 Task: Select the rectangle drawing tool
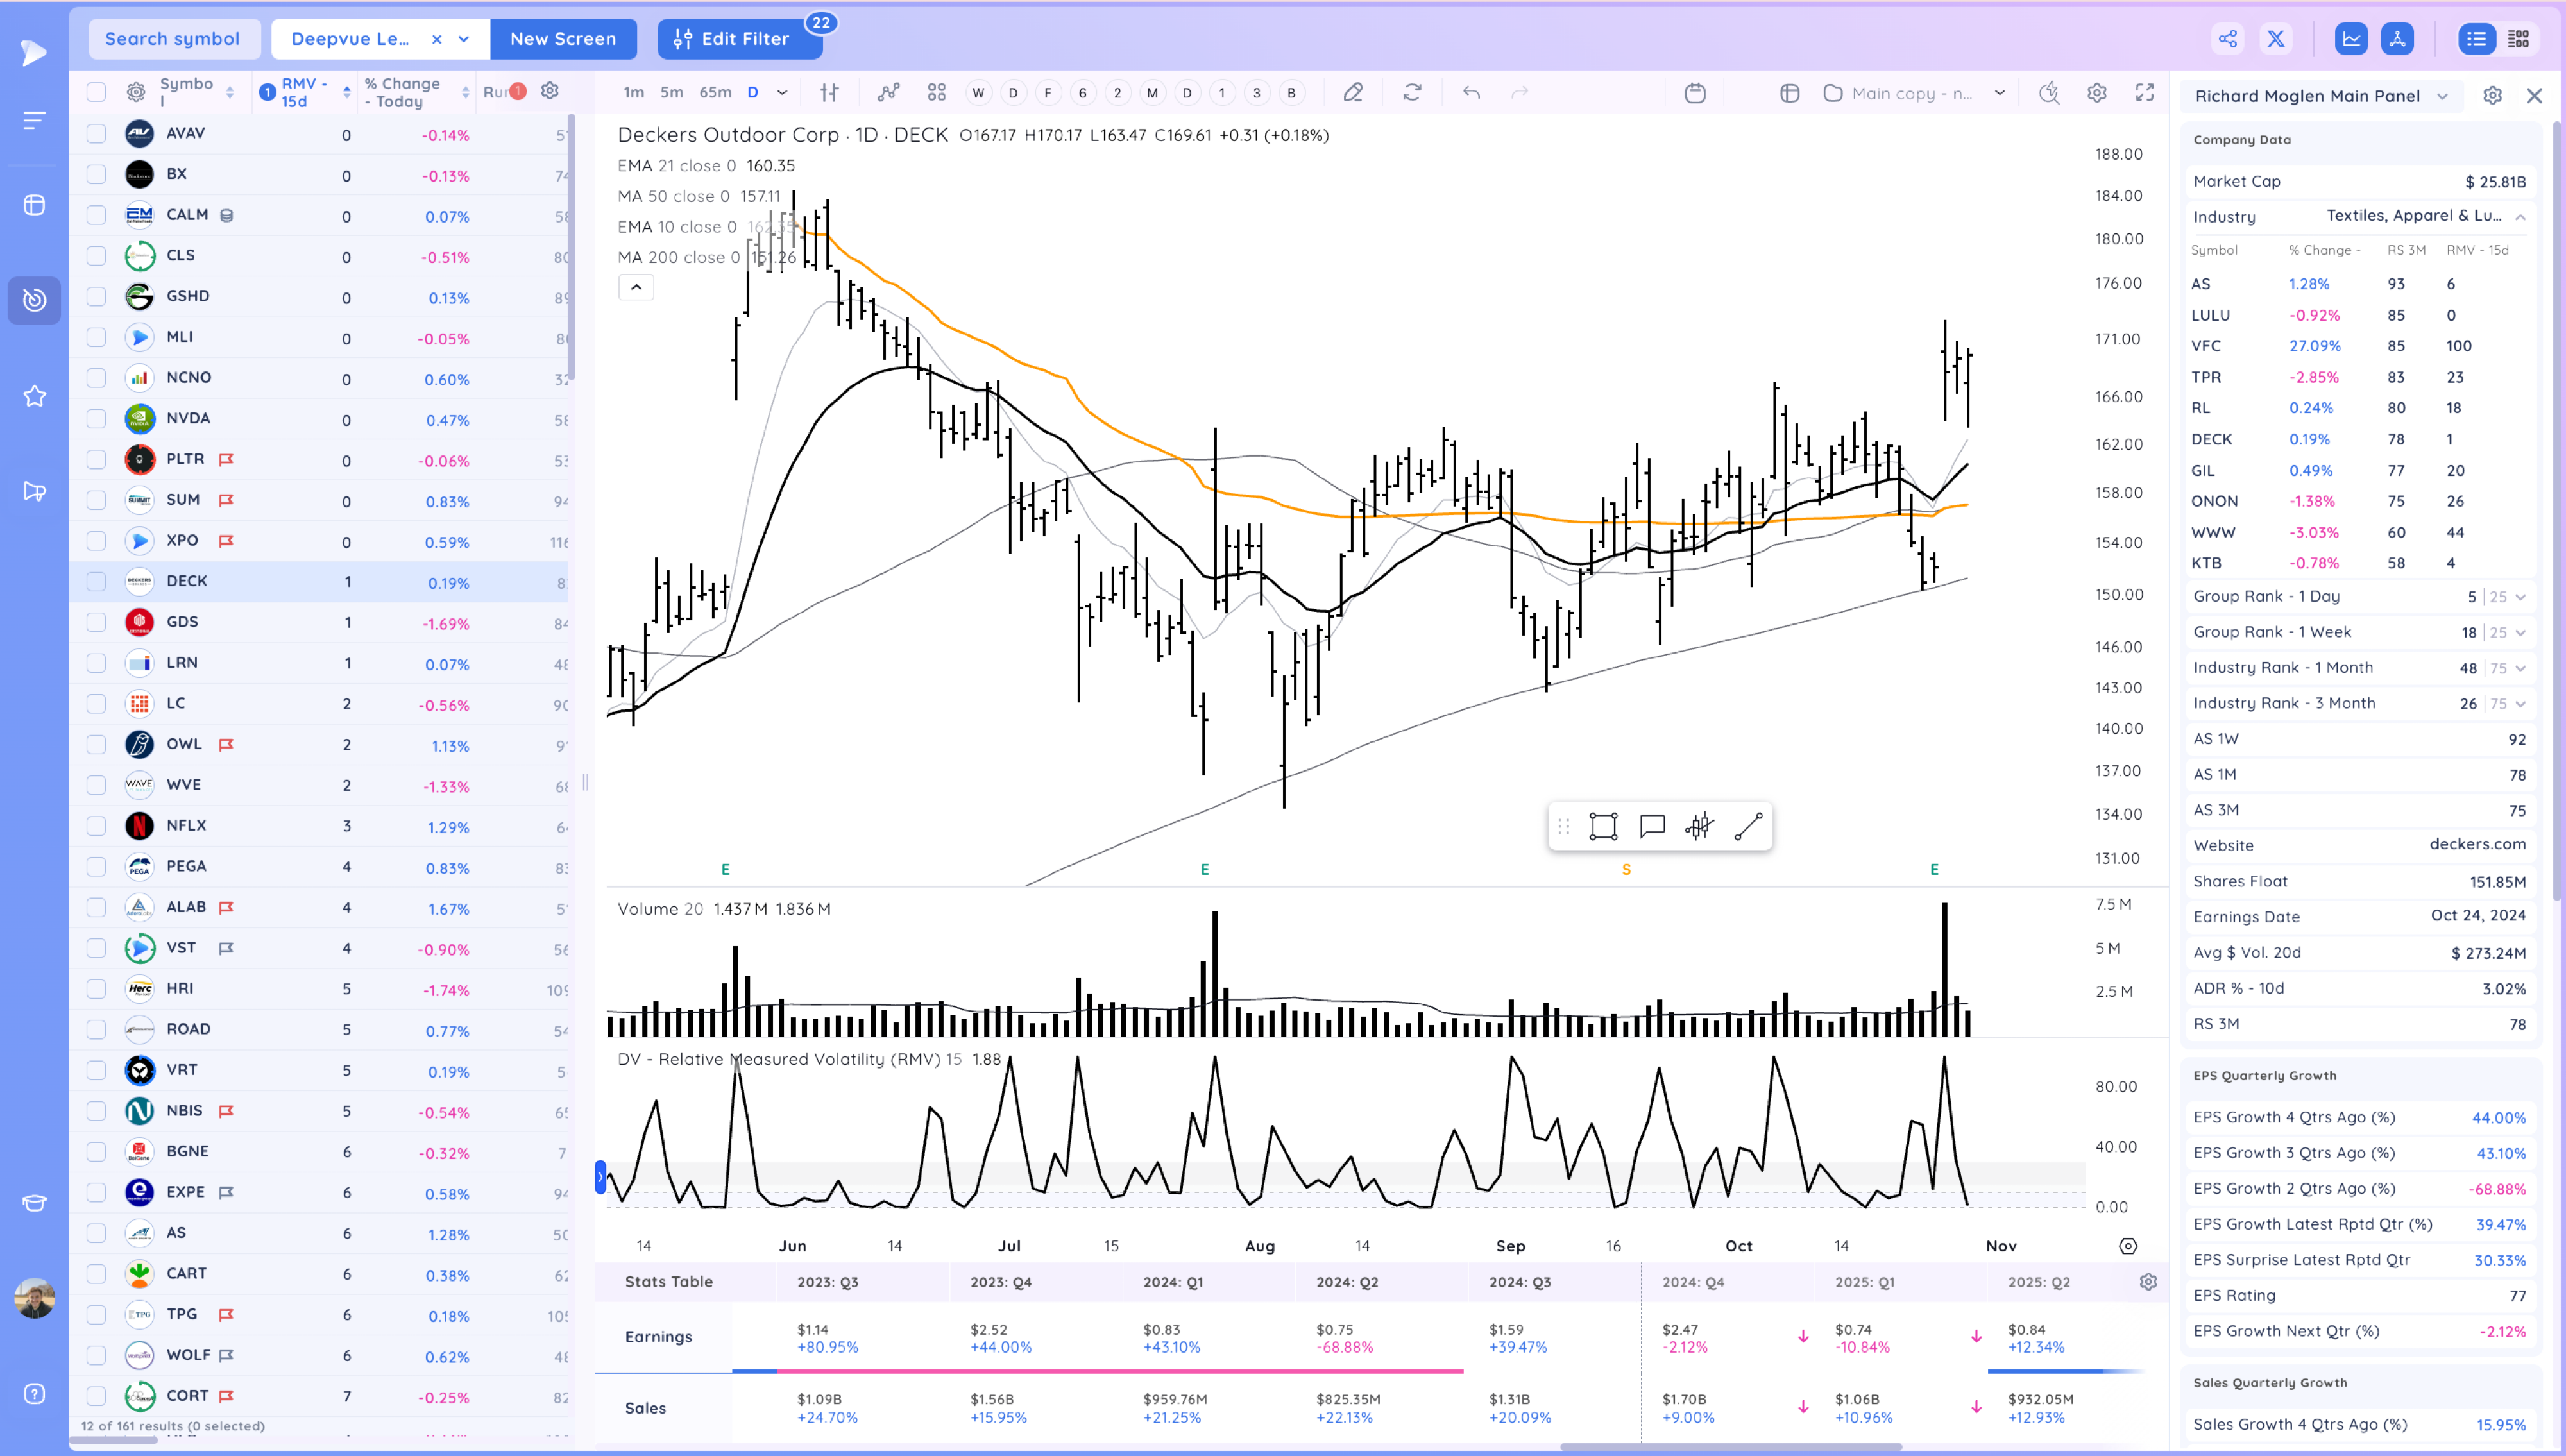tap(1603, 826)
